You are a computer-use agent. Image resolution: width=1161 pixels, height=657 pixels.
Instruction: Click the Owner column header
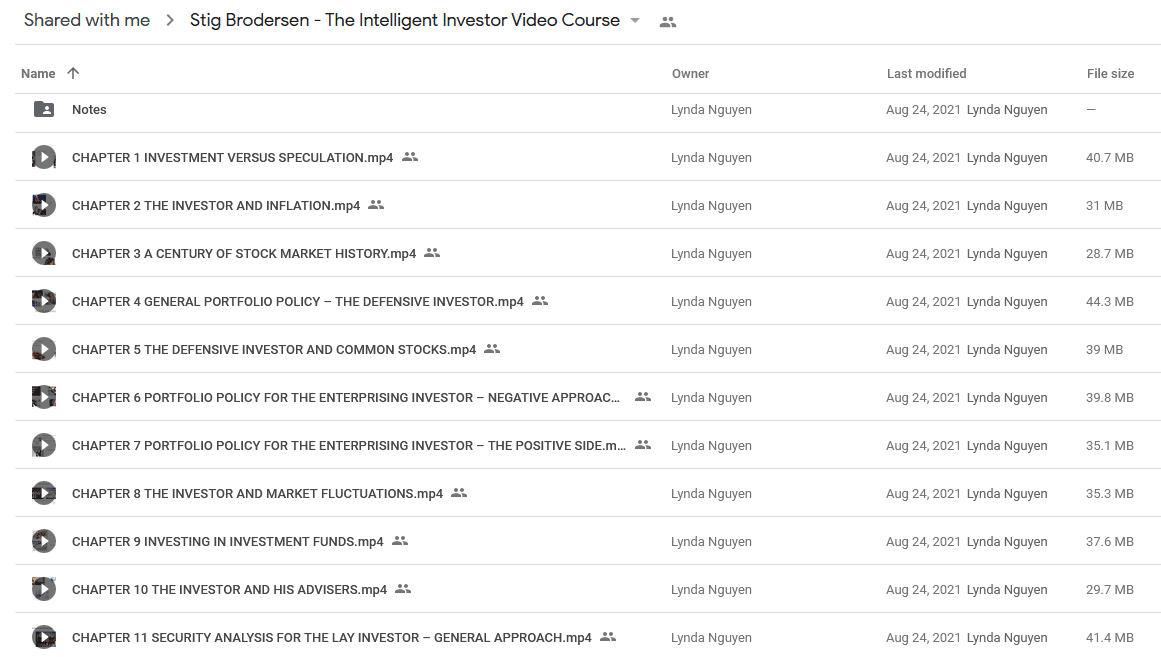tap(691, 73)
